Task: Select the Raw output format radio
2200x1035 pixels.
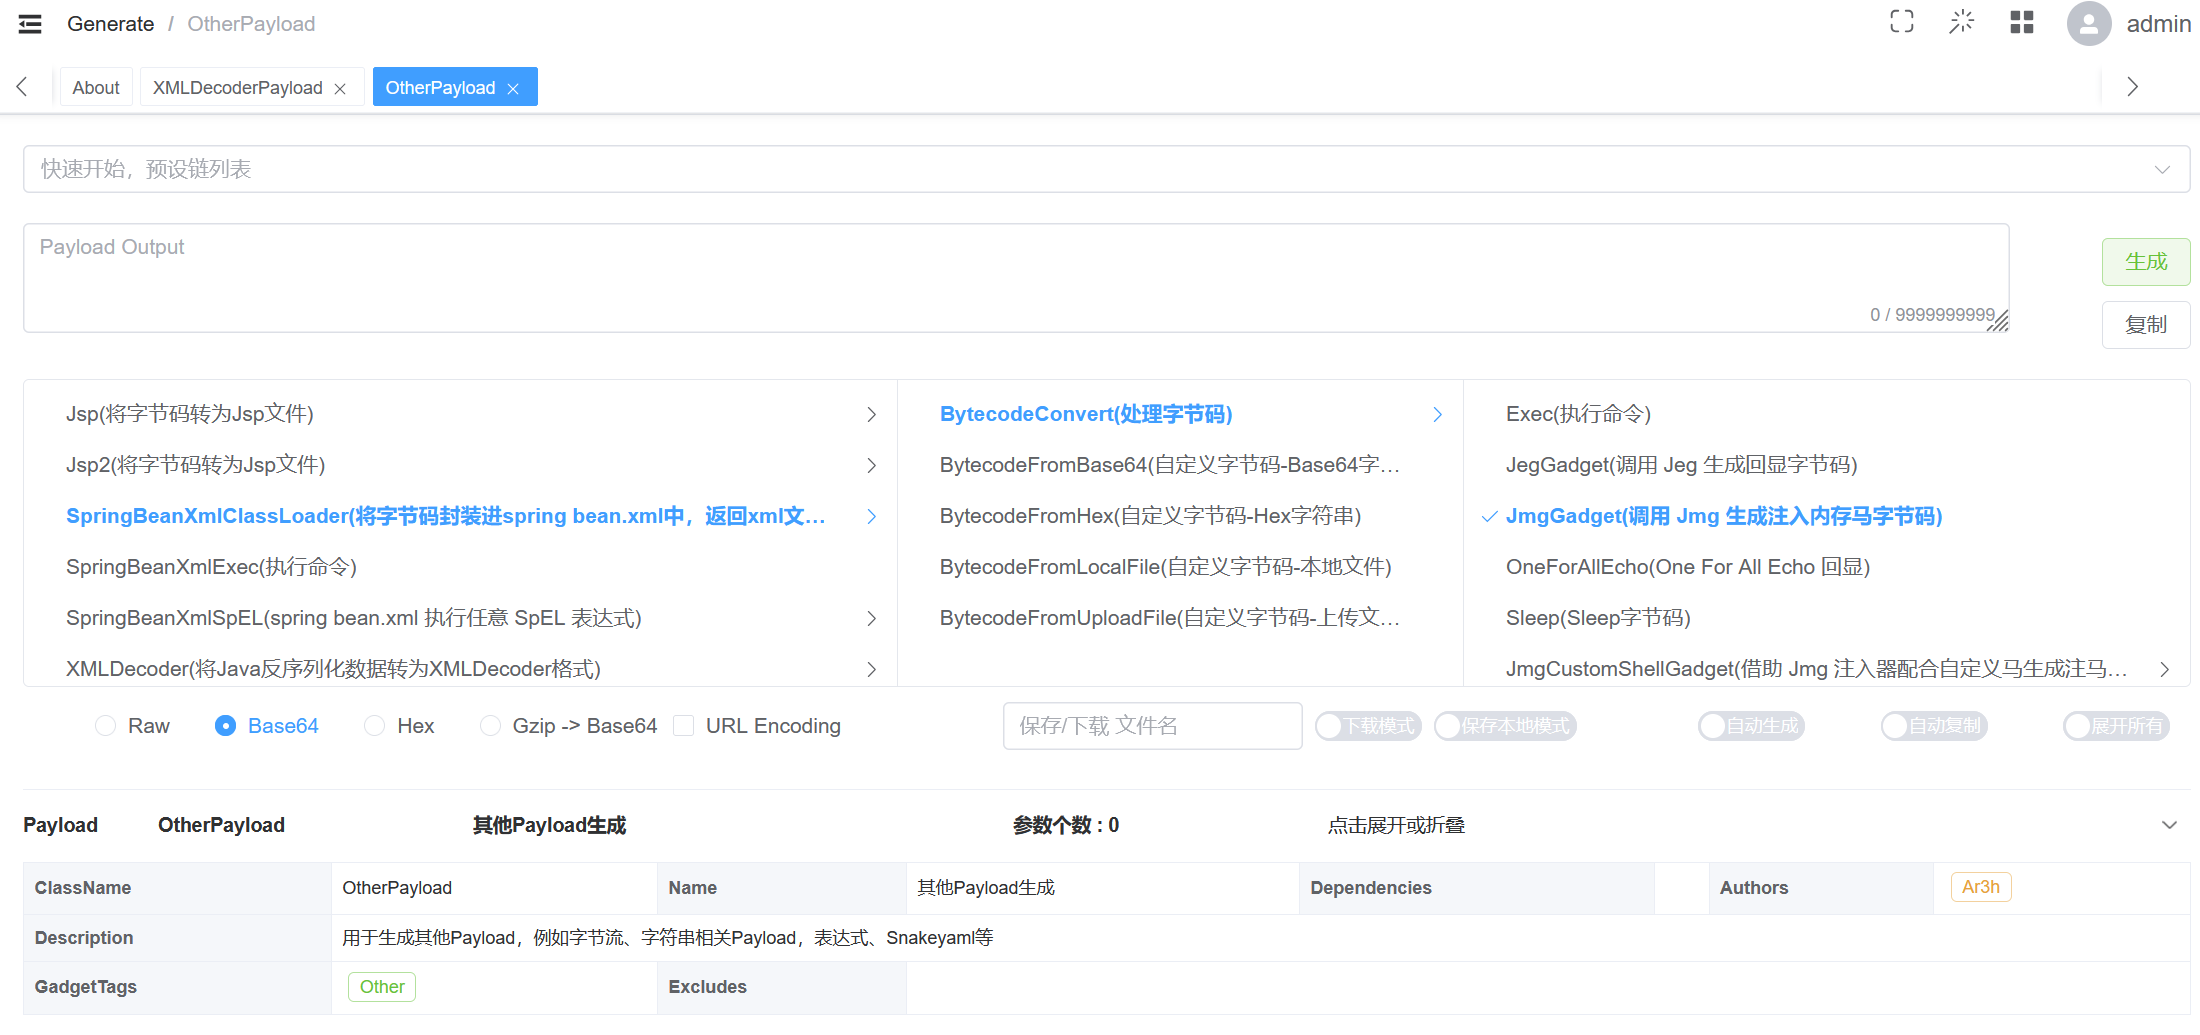Action: (x=106, y=726)
